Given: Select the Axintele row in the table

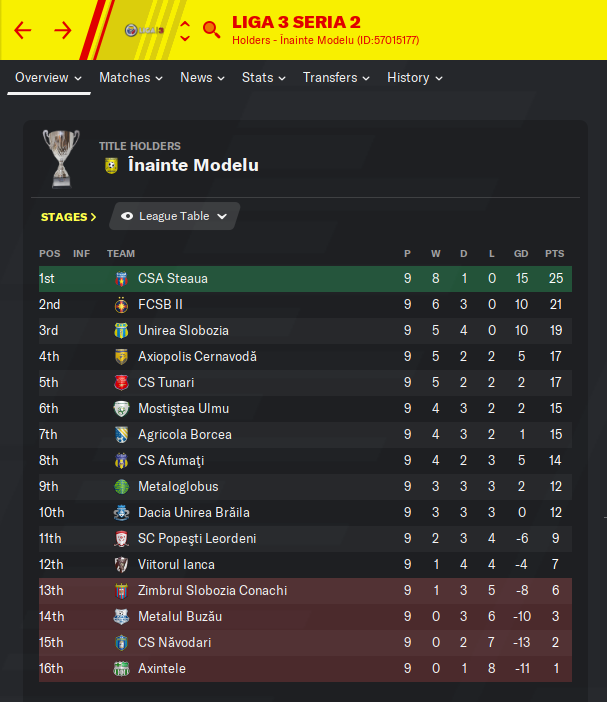Looking at the screenshot, I should point(305,669).
